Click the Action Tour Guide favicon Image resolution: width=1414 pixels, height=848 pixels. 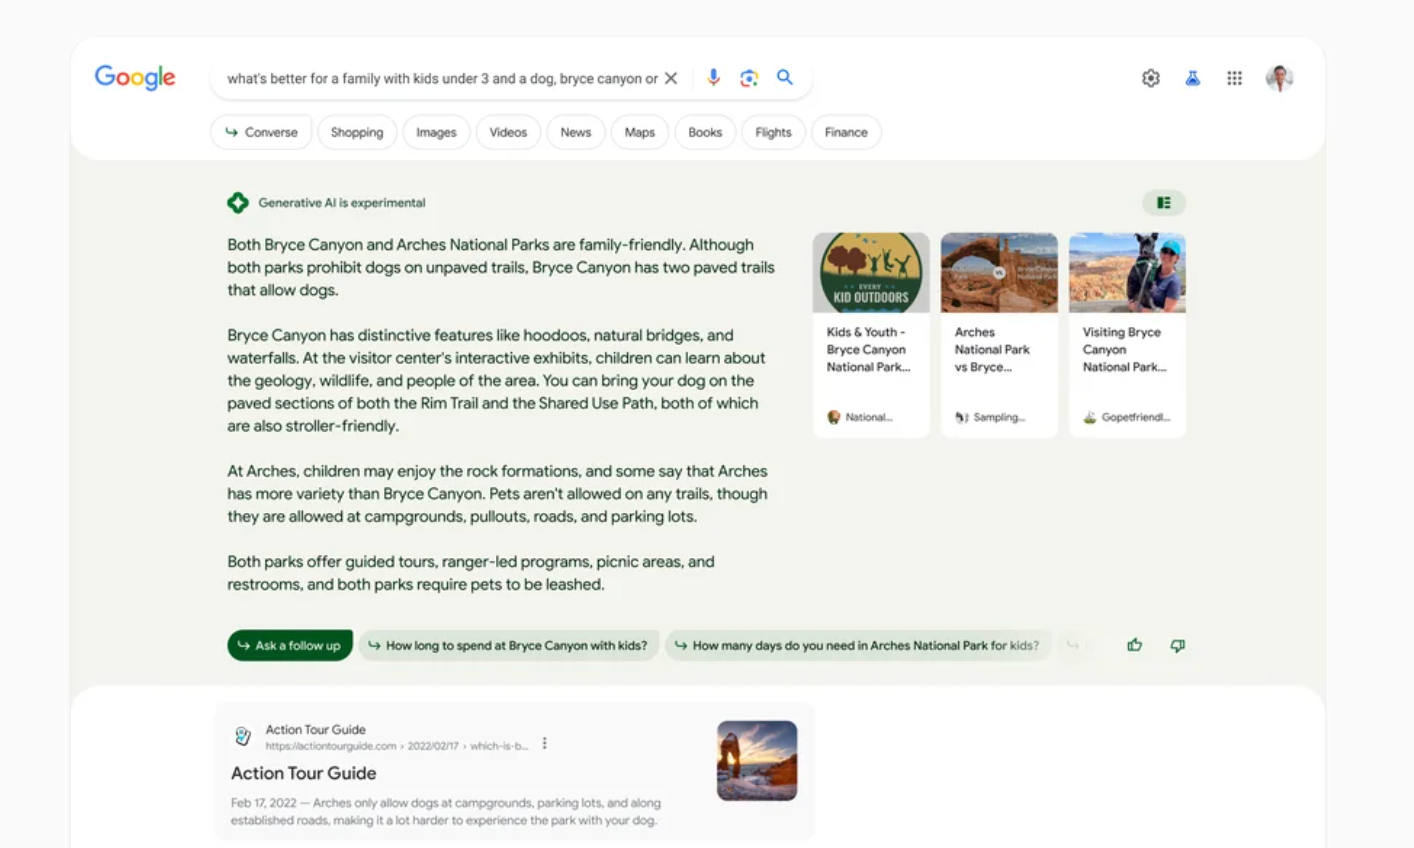pos(243,737)
